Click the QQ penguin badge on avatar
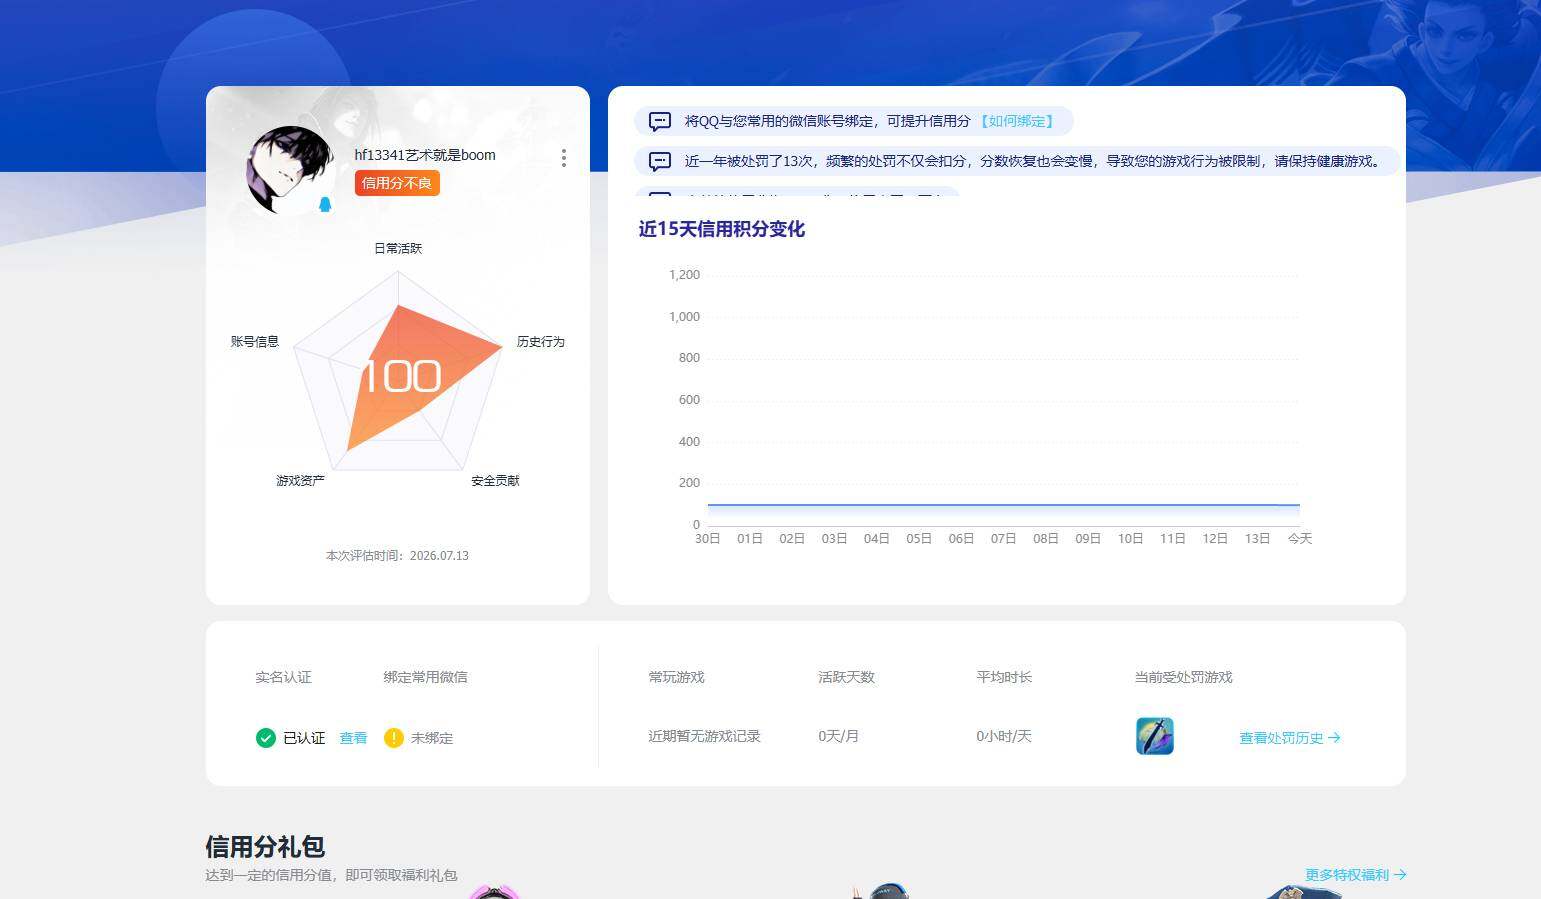The height and width of the screenshot is (899, 1541). tap(325, 204)
